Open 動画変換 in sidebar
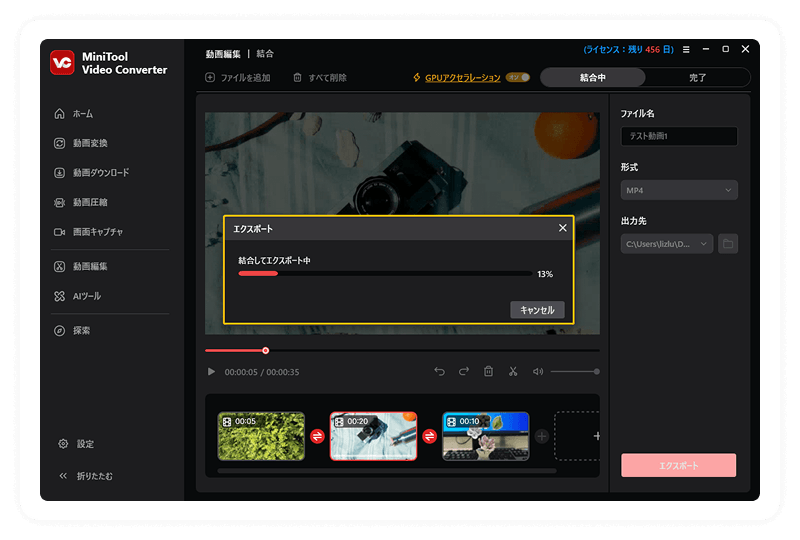Screen dimensions: 800x540 pos(81,143)
